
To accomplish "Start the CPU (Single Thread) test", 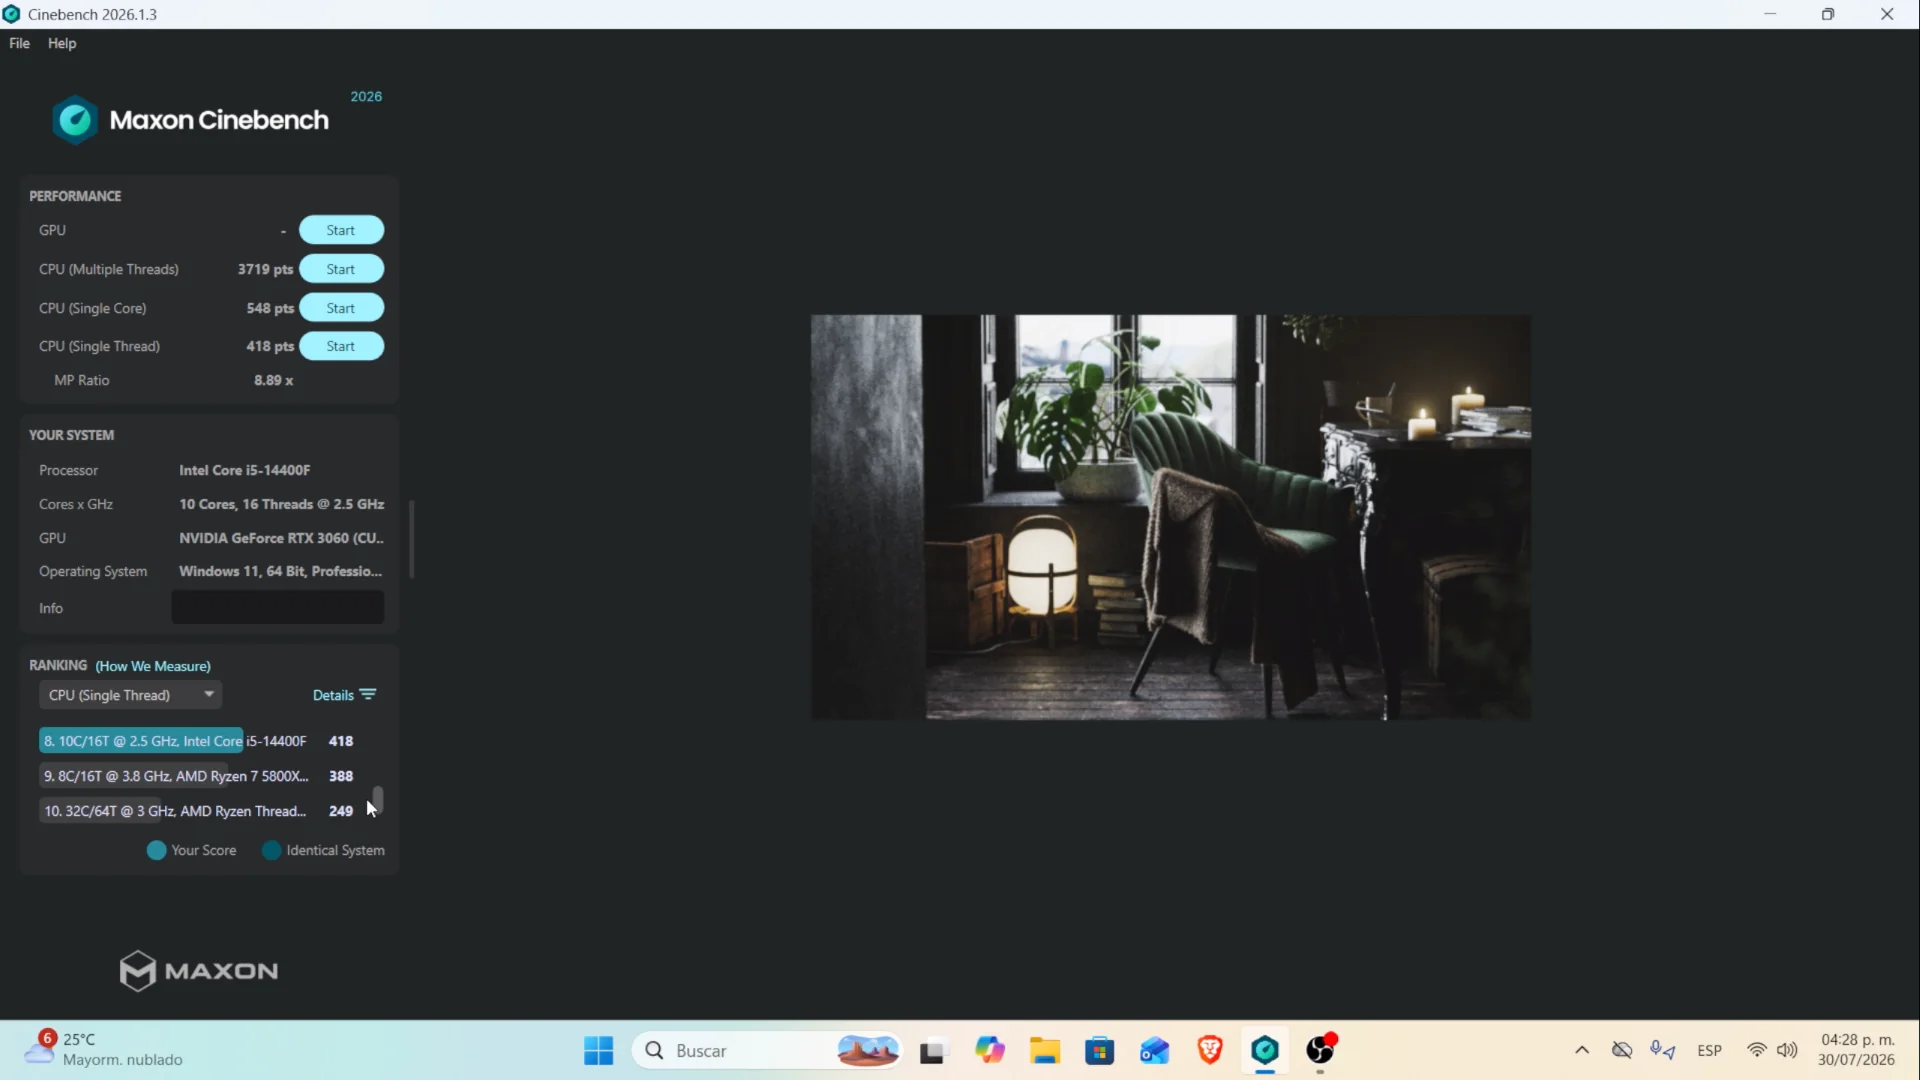I will pos(341,346).
